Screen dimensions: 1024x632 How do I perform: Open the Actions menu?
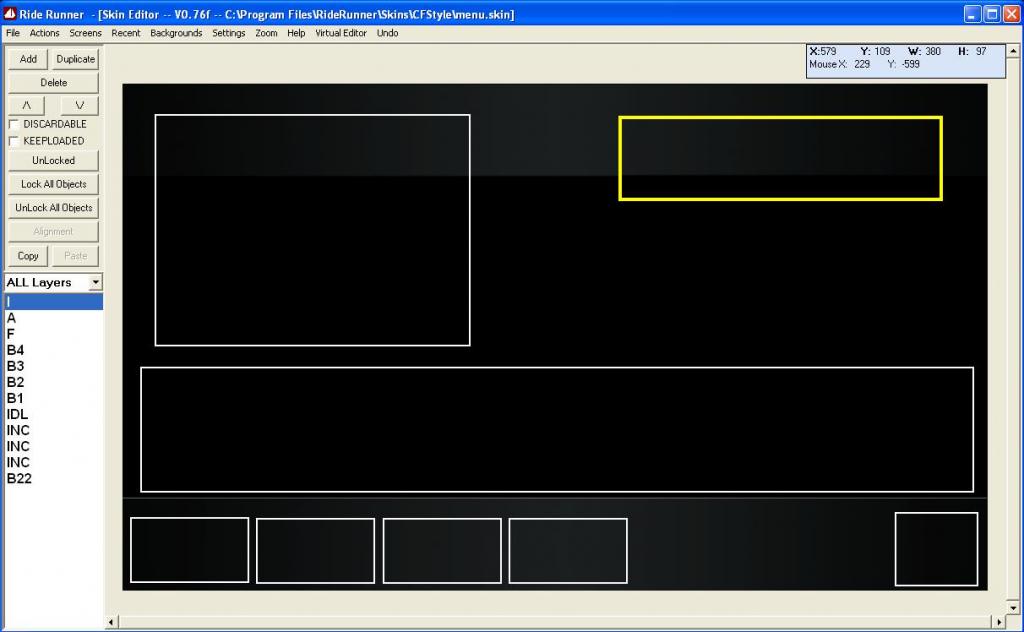(44, 33)
